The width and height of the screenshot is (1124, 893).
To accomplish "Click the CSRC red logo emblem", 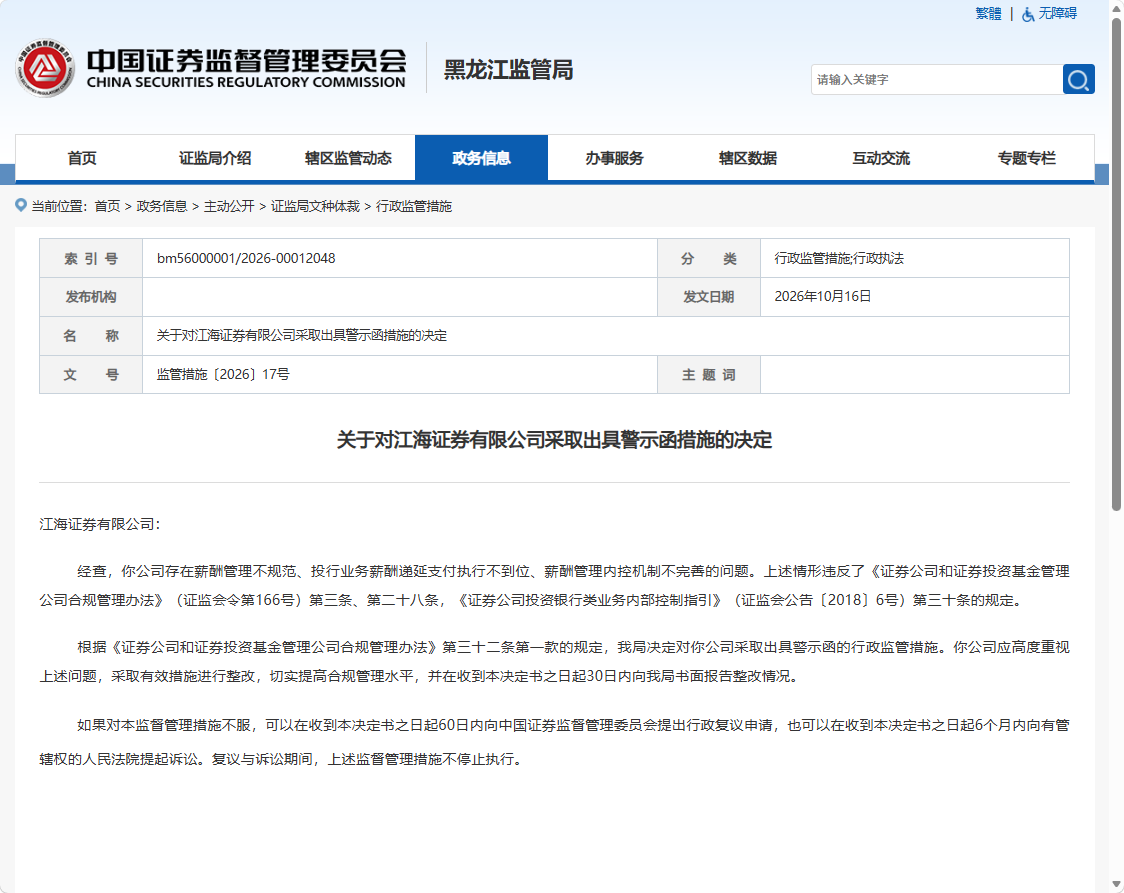I will coord(45,68).
